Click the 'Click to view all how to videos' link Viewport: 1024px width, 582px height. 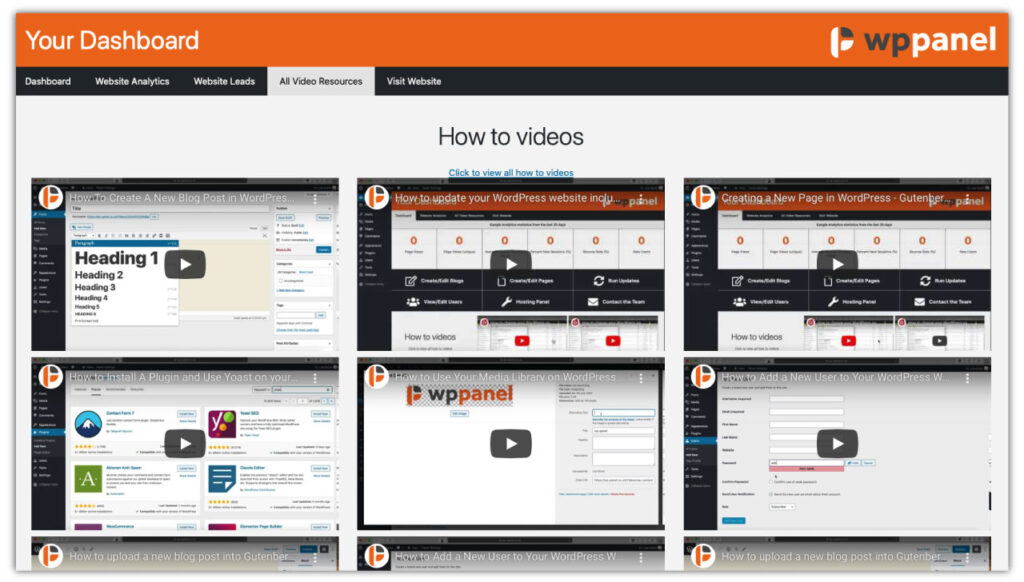pyautogui.click(x=511, y=172)
